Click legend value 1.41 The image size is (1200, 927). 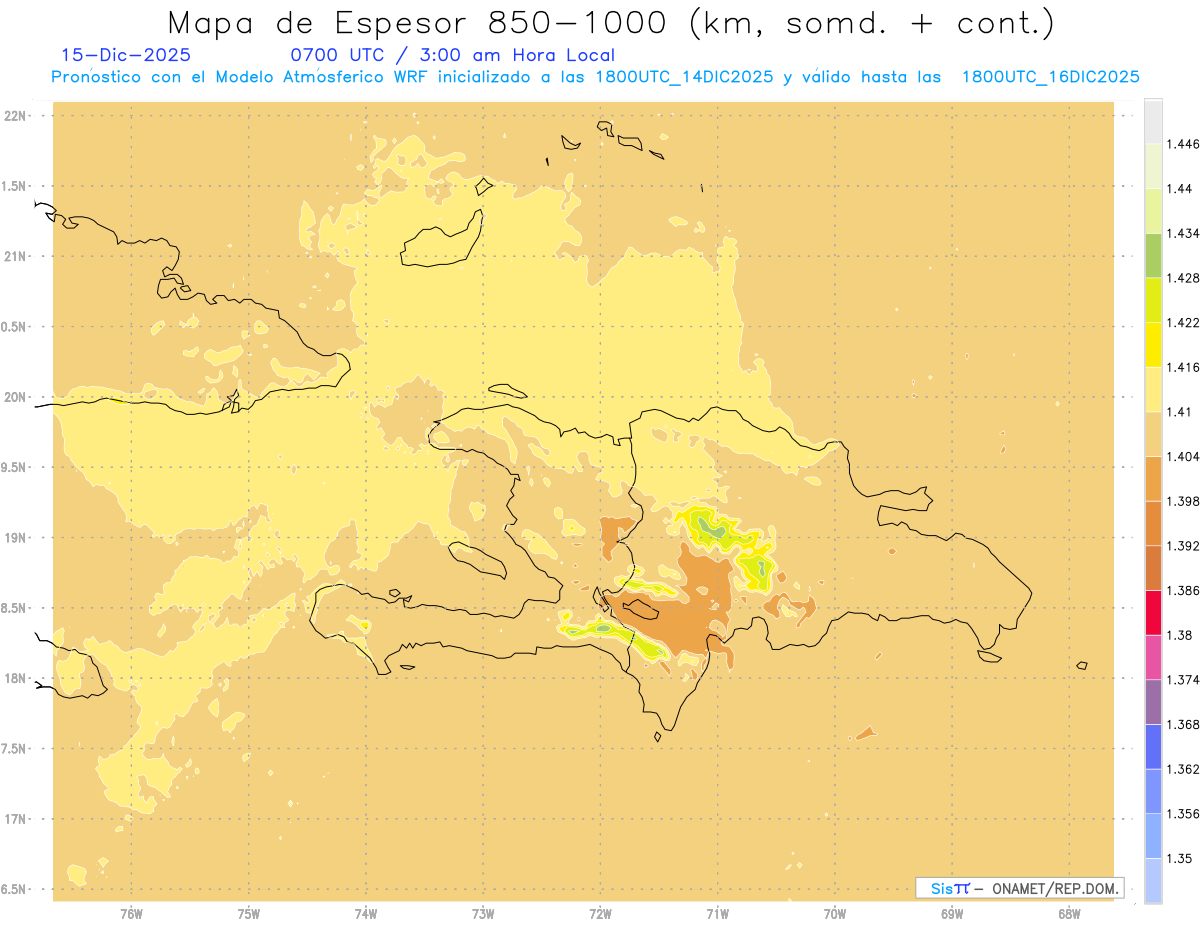(x=1180, y=412)
